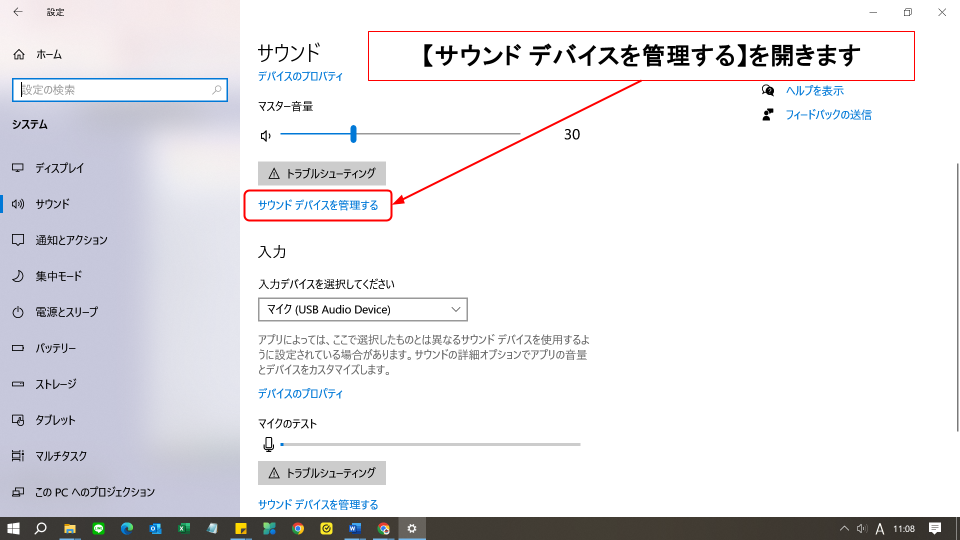This screenshot has height=540, width=960.
Task: Open the action center notification icon
Action: [935, 528]
